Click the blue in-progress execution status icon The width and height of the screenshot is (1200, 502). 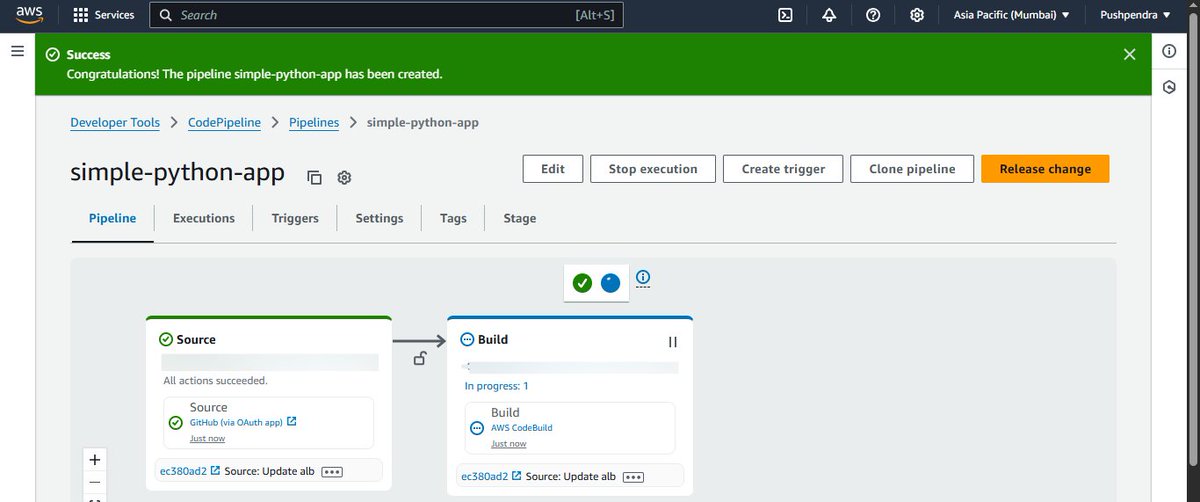pyautogui.click(x=610, y=284)
